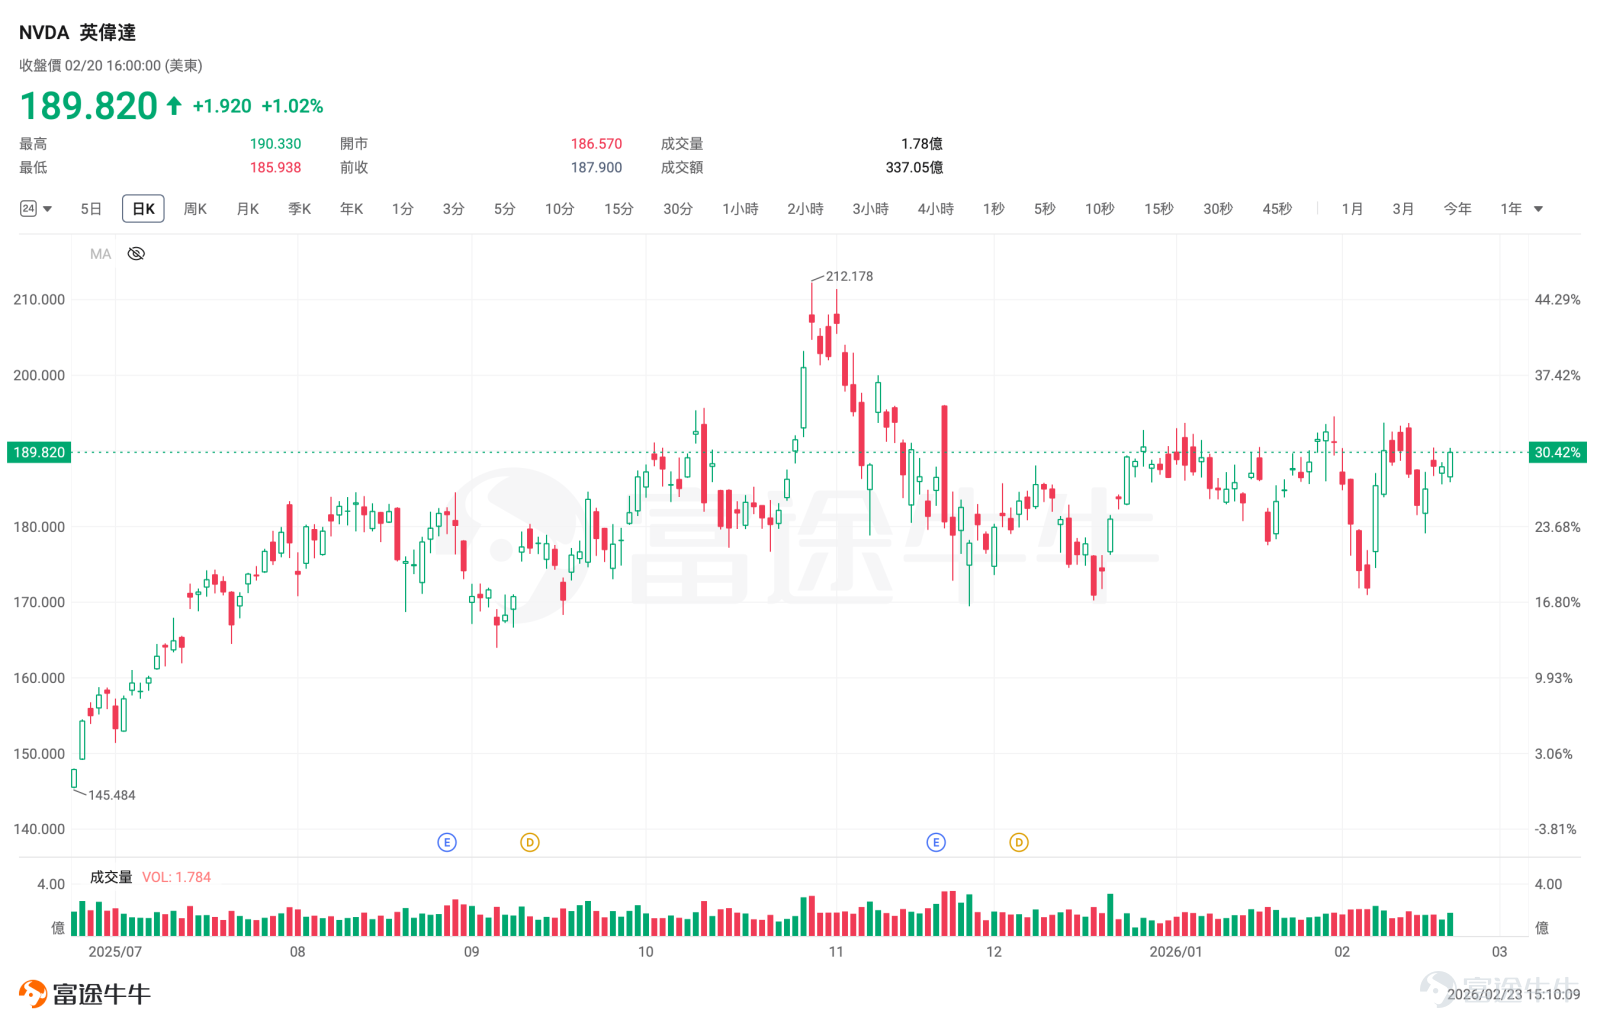Switch to 5日 chart view

click(91, 209)
